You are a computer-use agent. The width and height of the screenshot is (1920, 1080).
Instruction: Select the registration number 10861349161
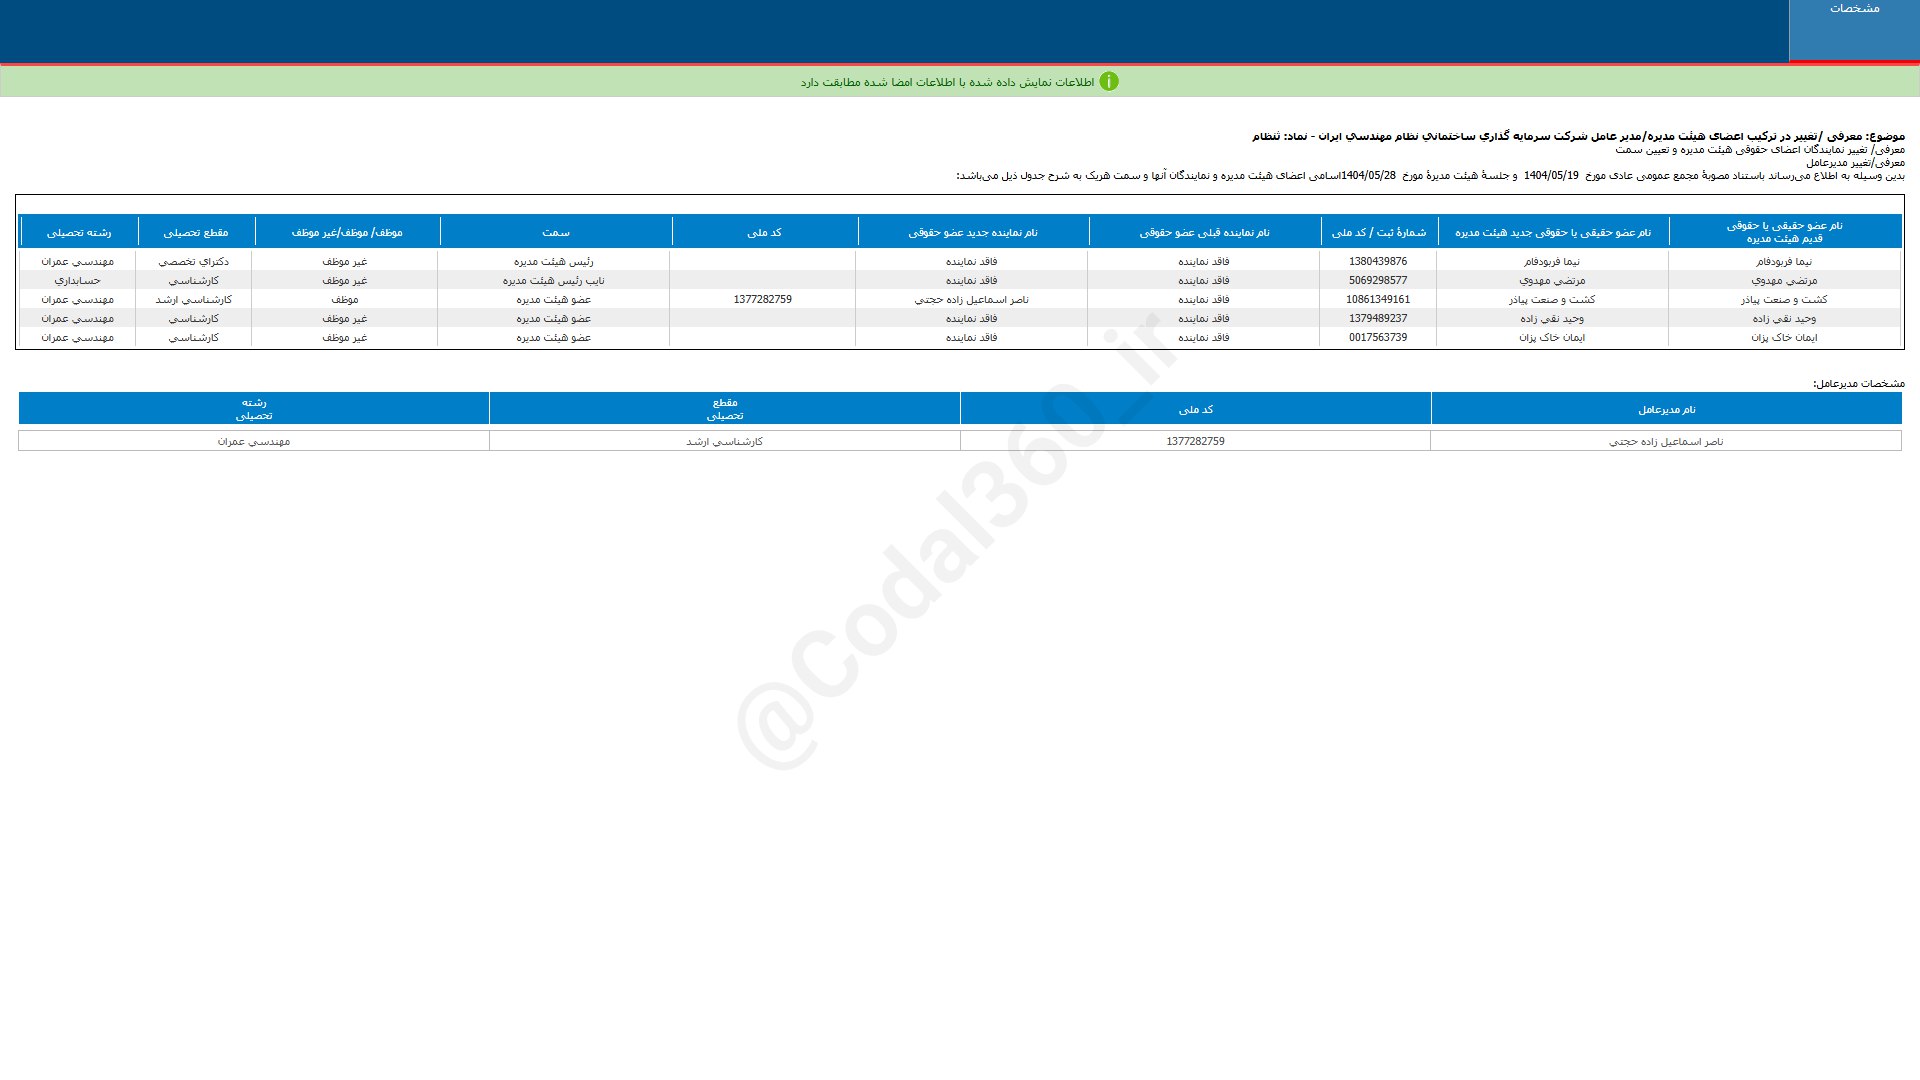tap(1378, 300)
